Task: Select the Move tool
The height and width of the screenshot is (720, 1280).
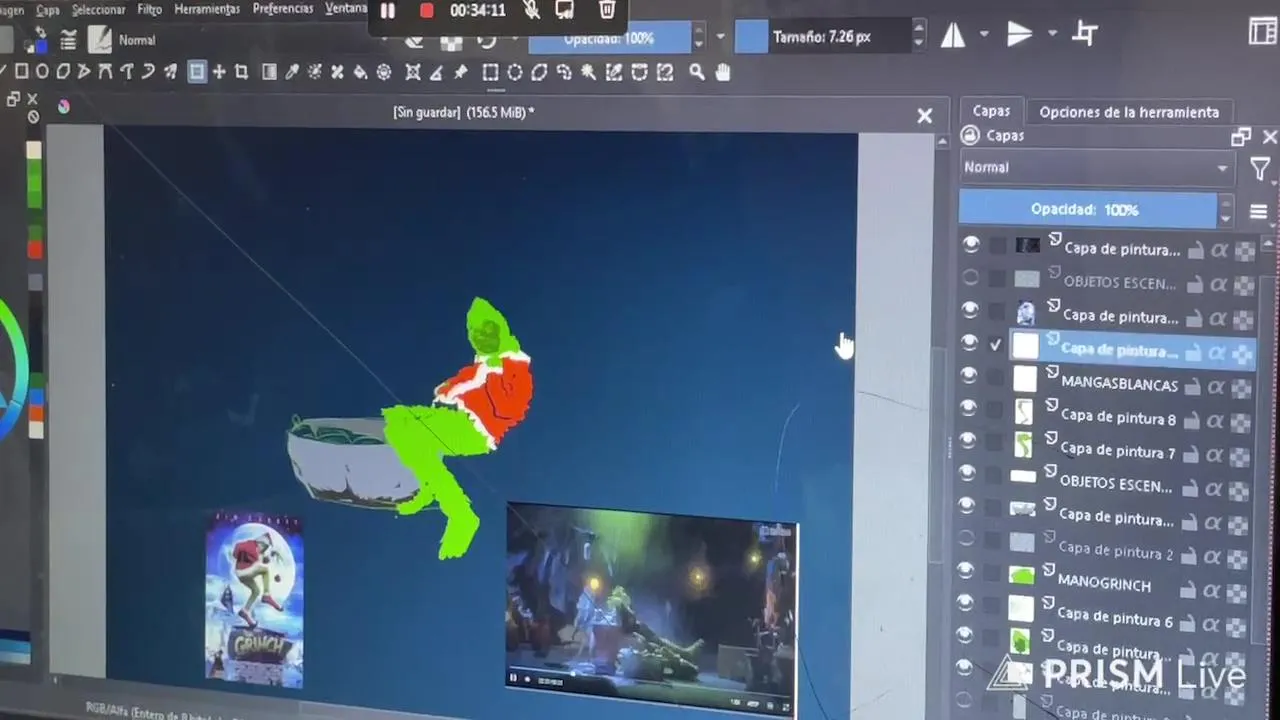Action: point(219,72)
